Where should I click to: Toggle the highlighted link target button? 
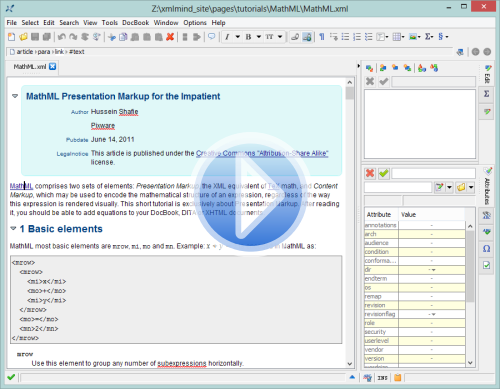tap(307, 37)
